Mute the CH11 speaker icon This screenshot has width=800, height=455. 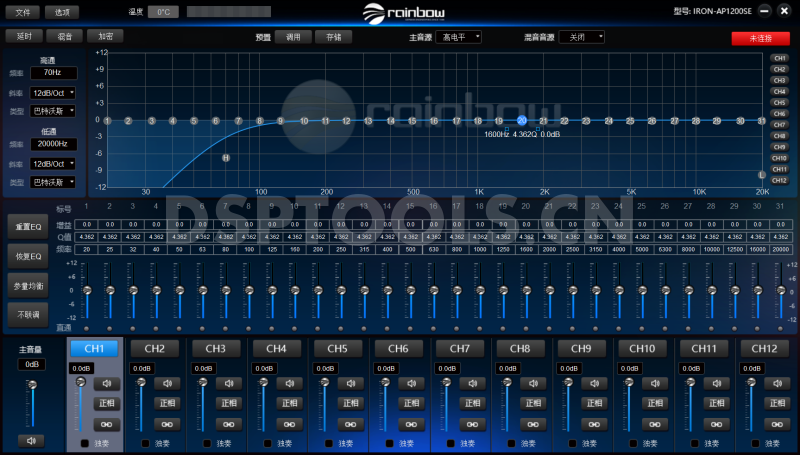coord(716,384)
